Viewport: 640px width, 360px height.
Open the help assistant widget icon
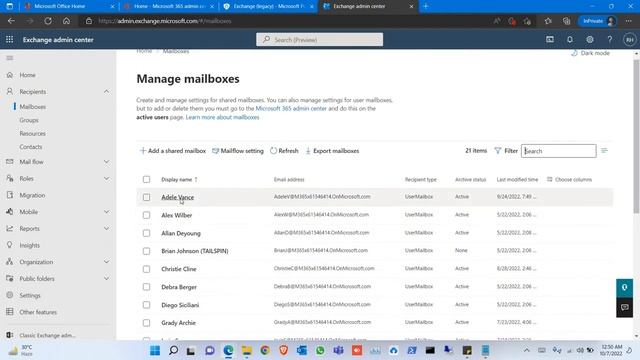[624, 288]
